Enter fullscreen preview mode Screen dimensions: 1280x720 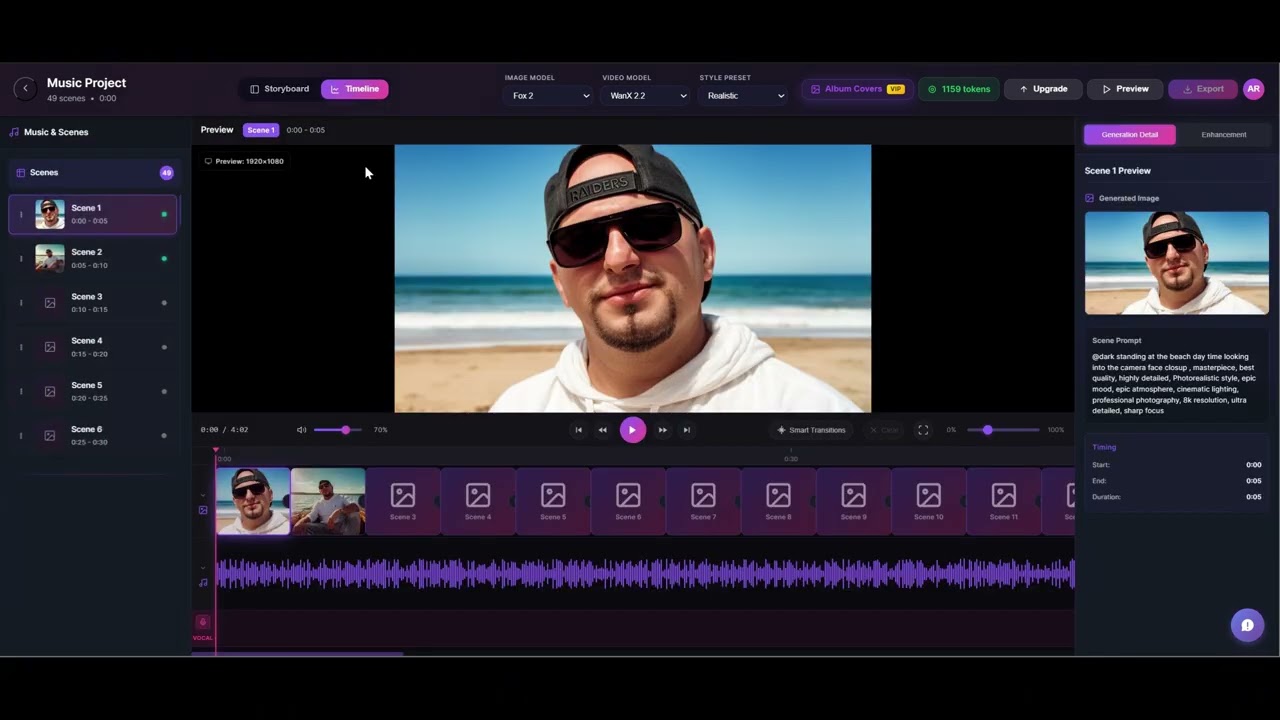[923, 430]
